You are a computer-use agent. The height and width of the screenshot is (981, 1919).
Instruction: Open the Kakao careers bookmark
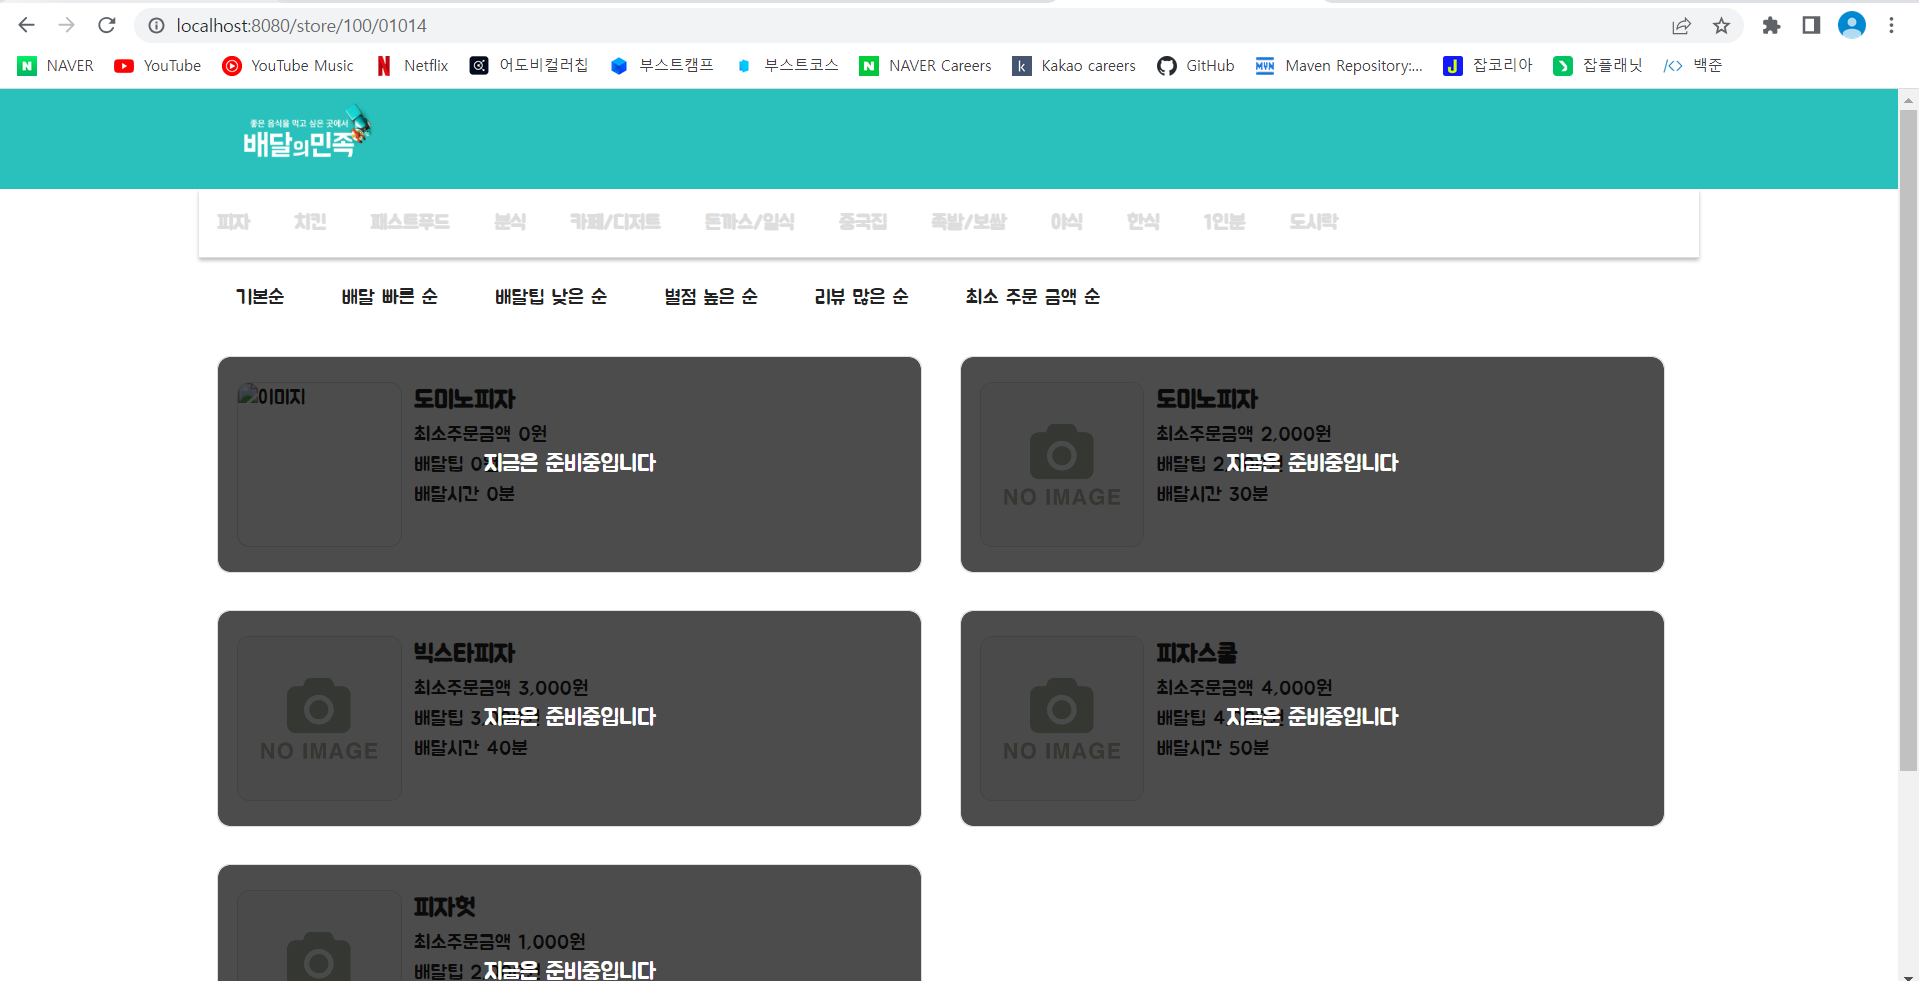tap(1075, 66)
